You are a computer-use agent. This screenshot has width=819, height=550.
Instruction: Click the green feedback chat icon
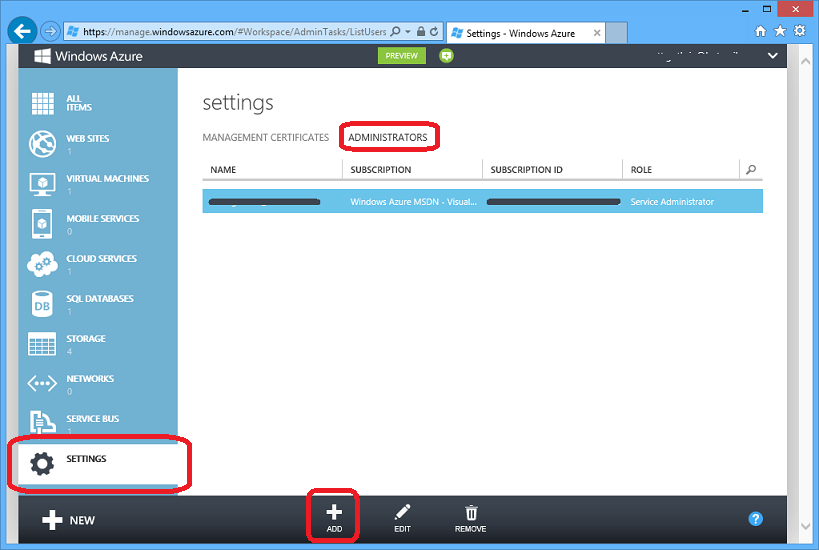(446, 55)
